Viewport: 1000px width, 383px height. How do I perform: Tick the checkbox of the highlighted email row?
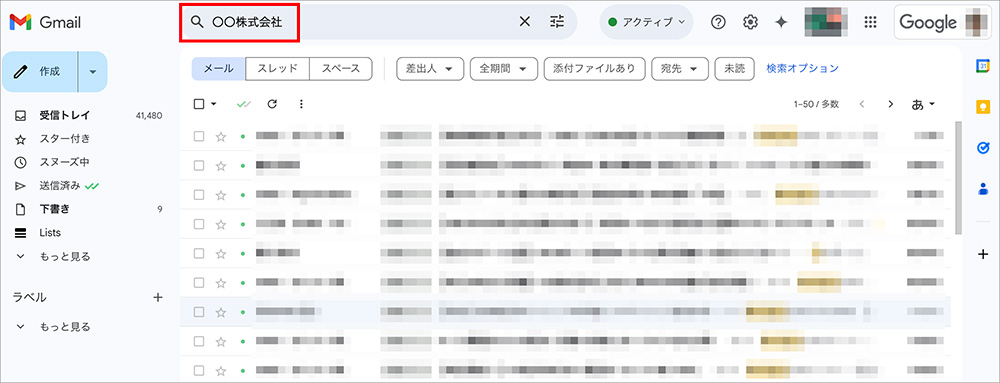point(199,312)
